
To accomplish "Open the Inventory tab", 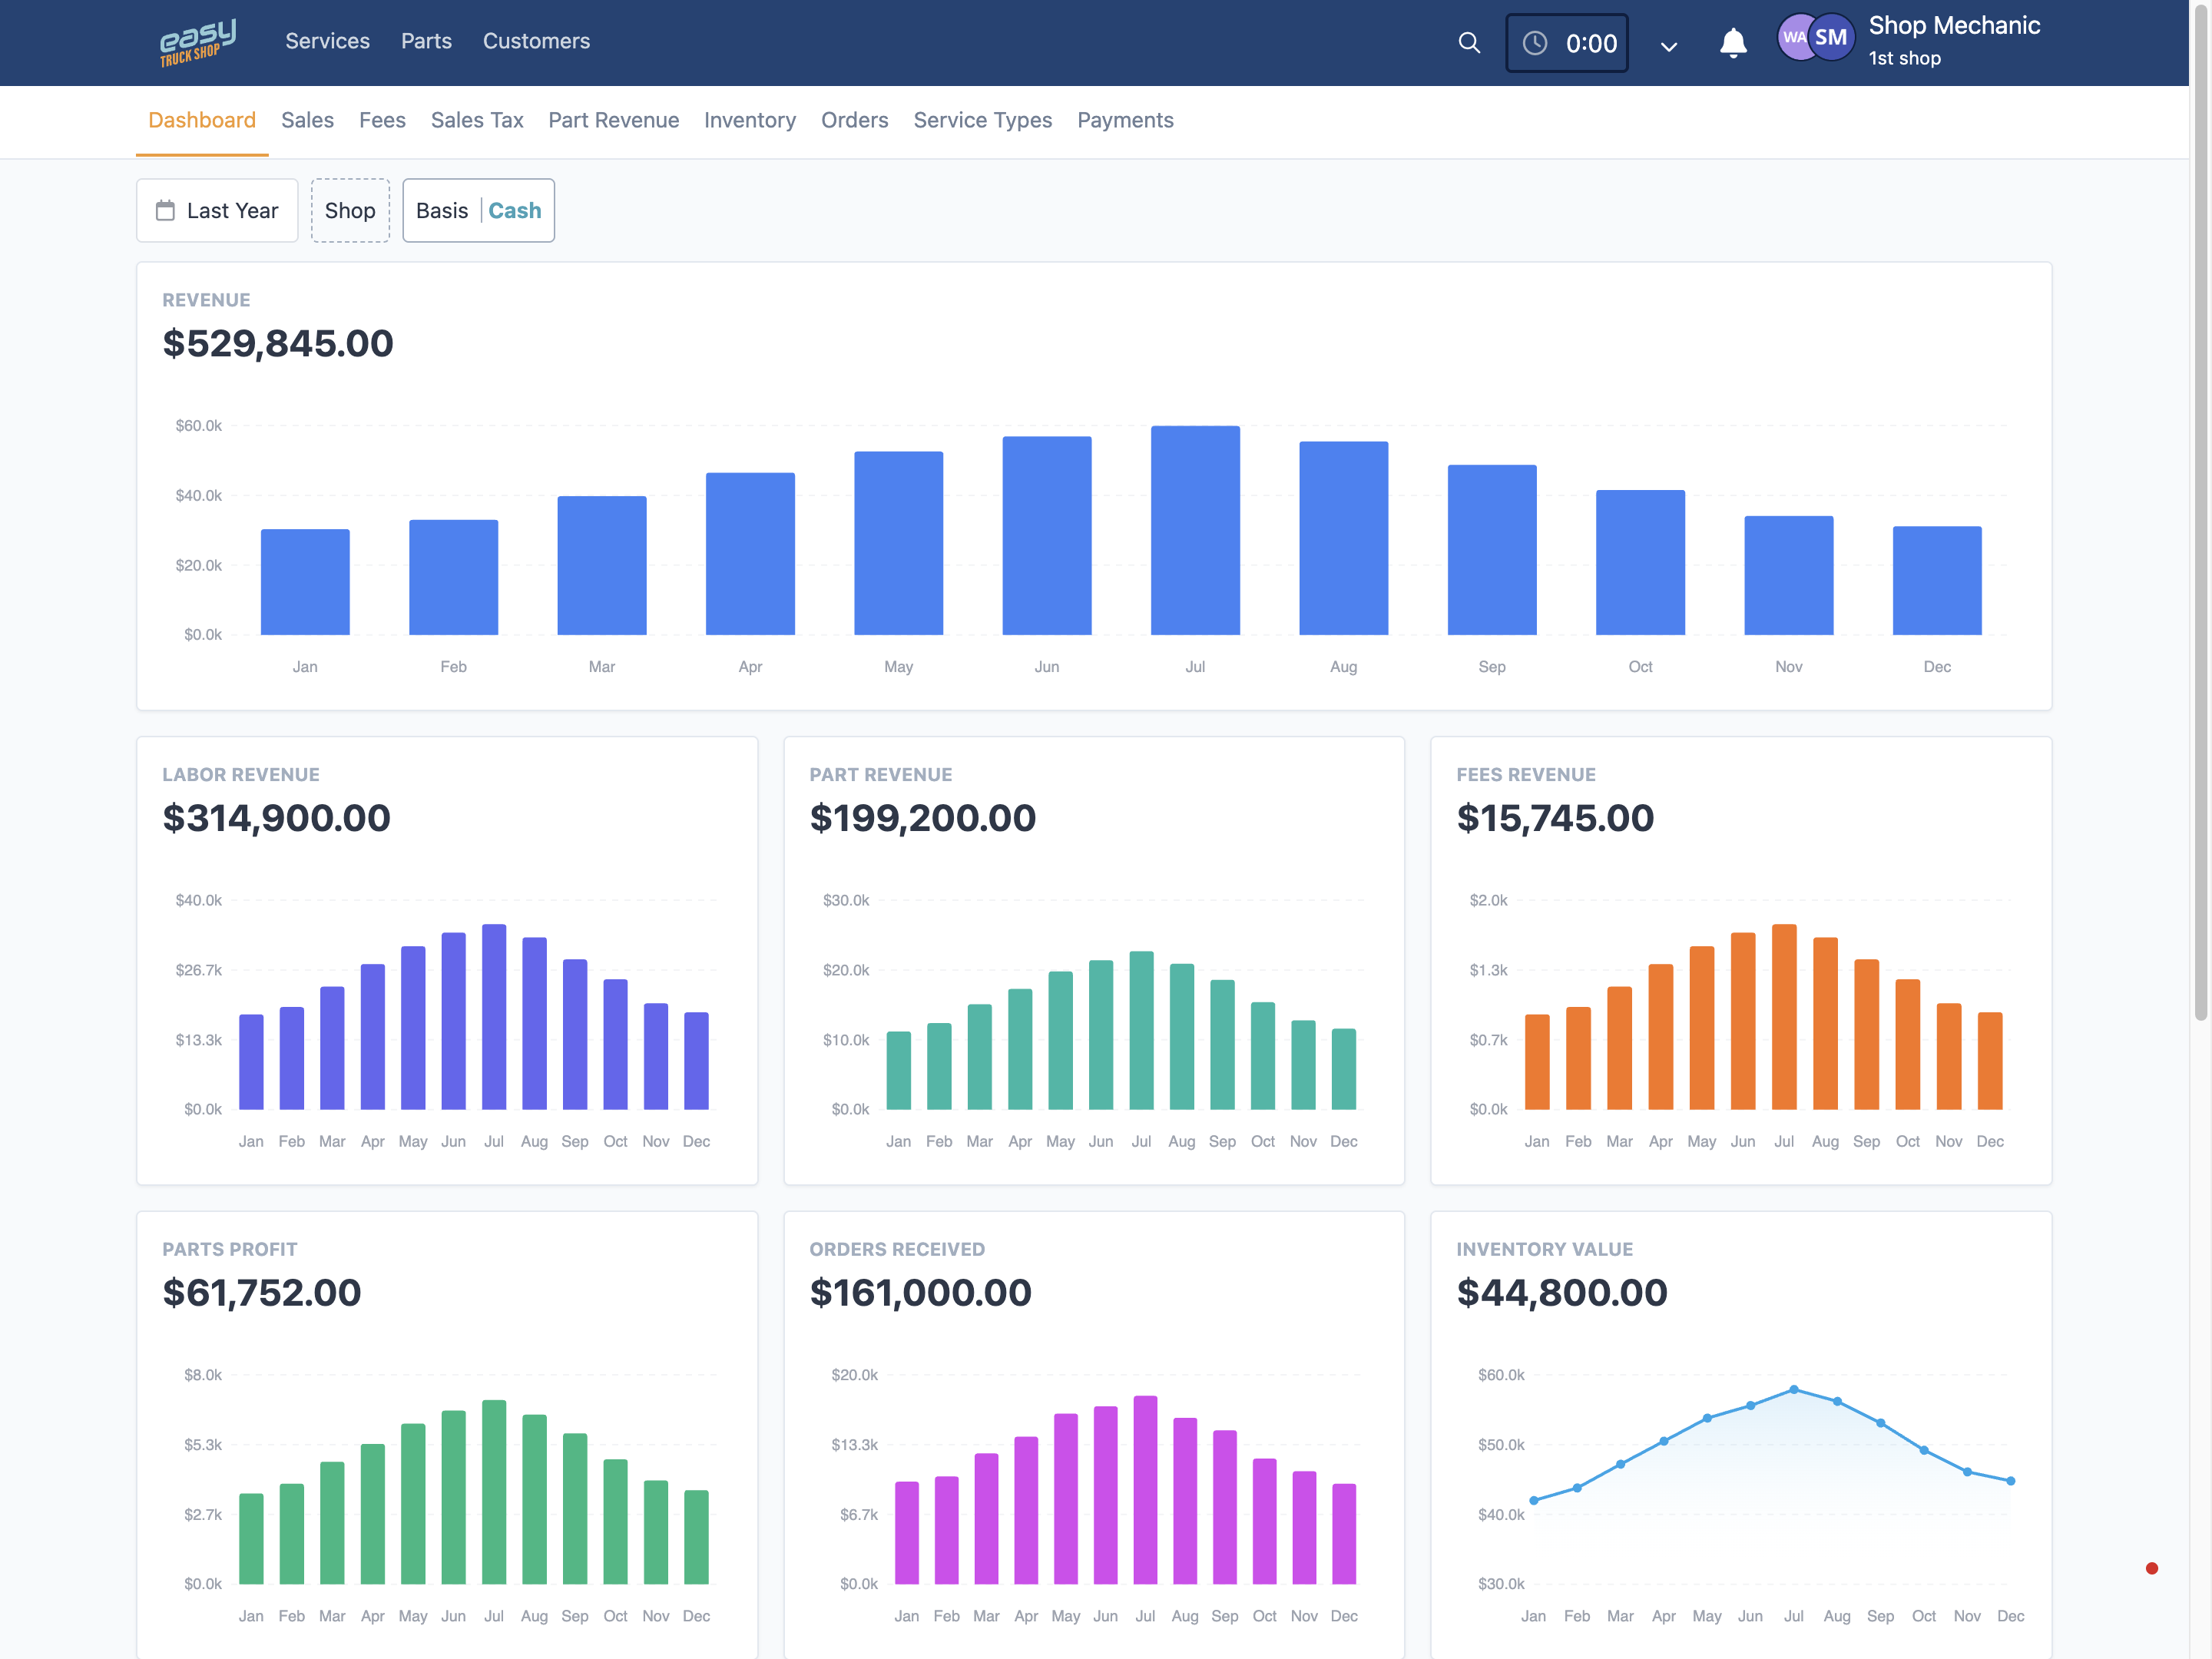I will [x=749, y=120].
